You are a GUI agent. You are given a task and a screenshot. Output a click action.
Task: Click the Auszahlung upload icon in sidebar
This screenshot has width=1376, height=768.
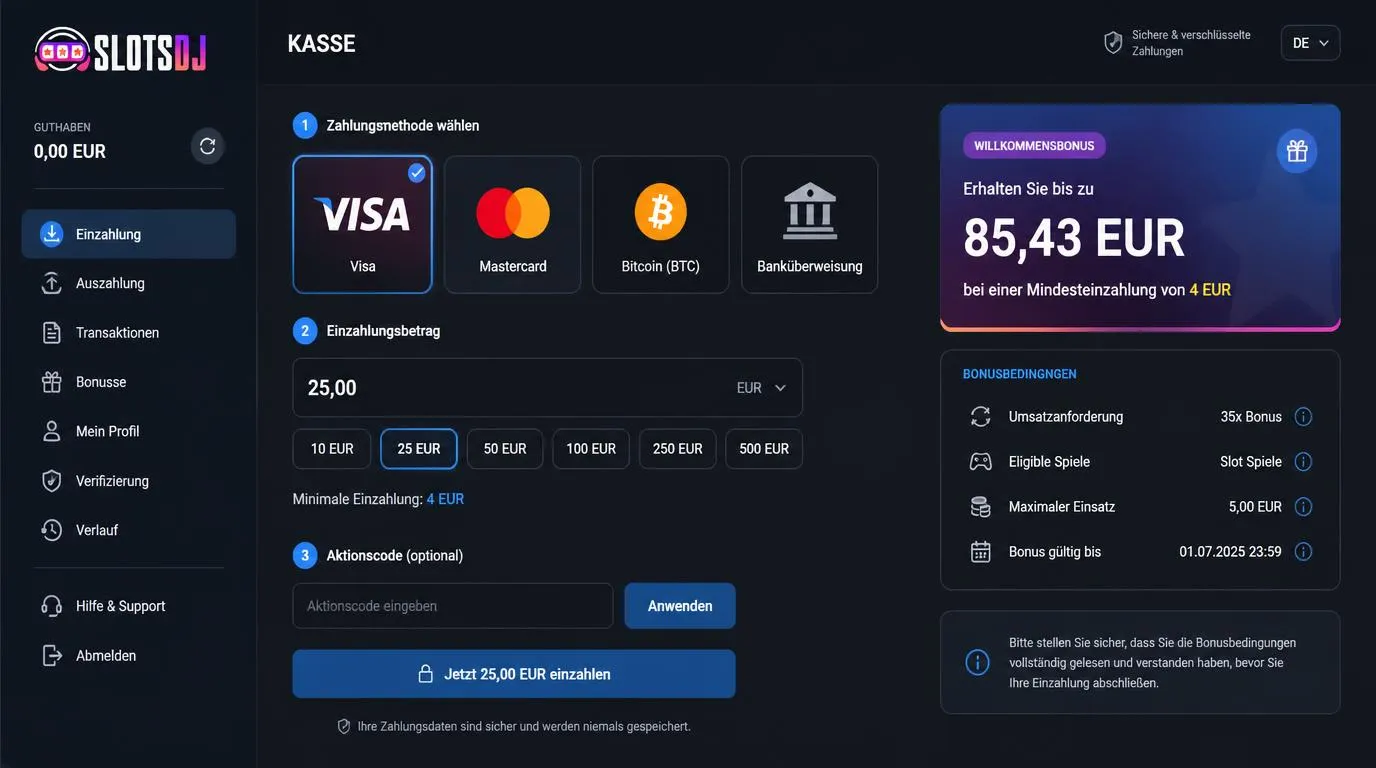(52, 283)
